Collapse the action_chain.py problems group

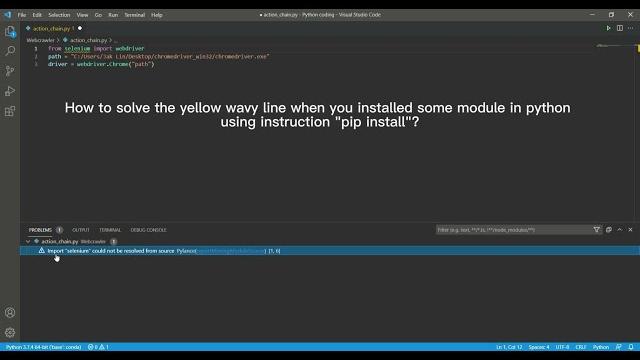28,241
